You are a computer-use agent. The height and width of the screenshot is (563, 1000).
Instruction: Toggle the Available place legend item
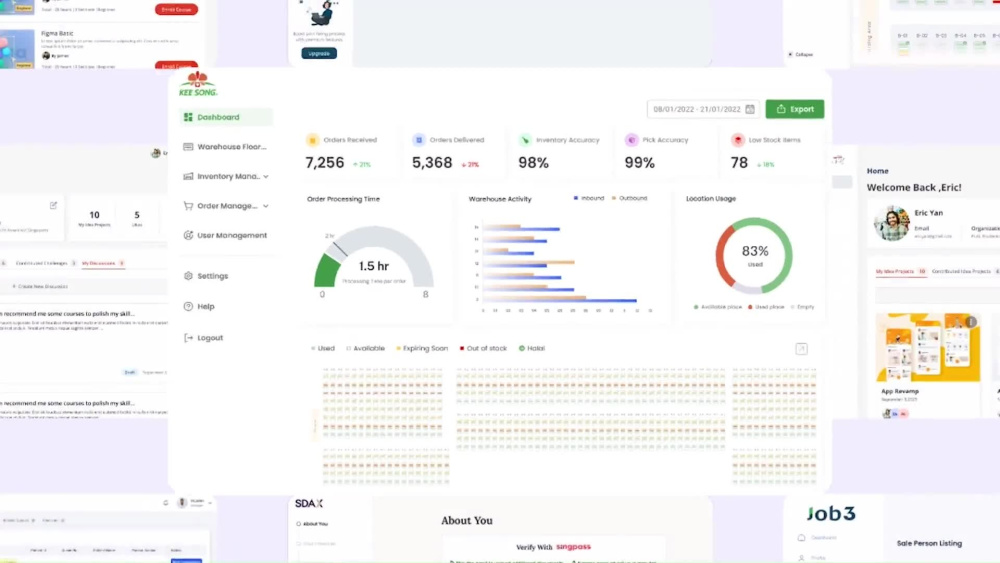[717, 307]
